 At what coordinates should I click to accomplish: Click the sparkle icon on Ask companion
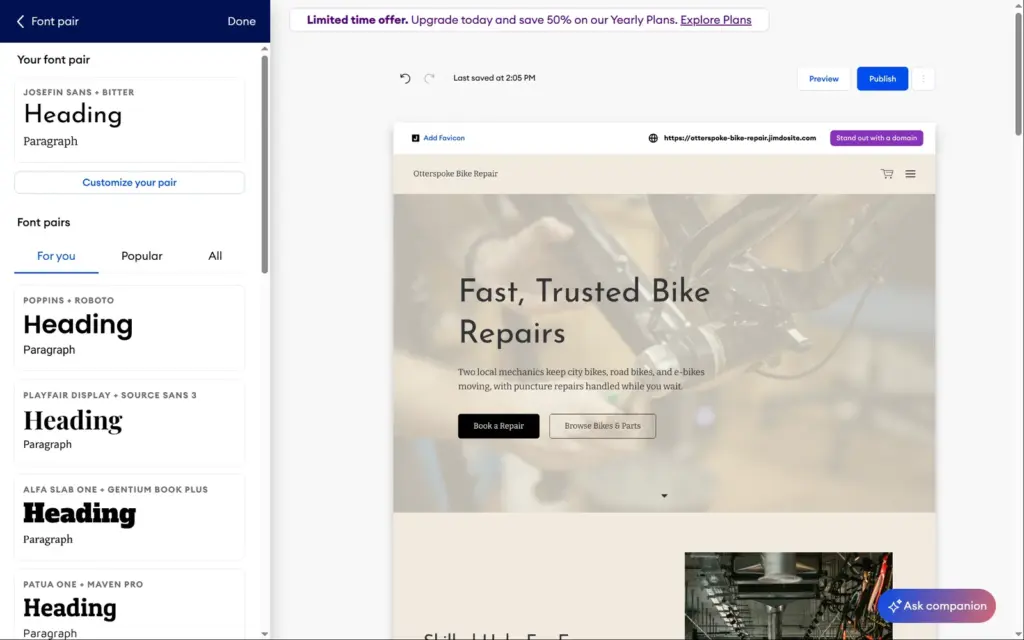click(x=894, y=606)
